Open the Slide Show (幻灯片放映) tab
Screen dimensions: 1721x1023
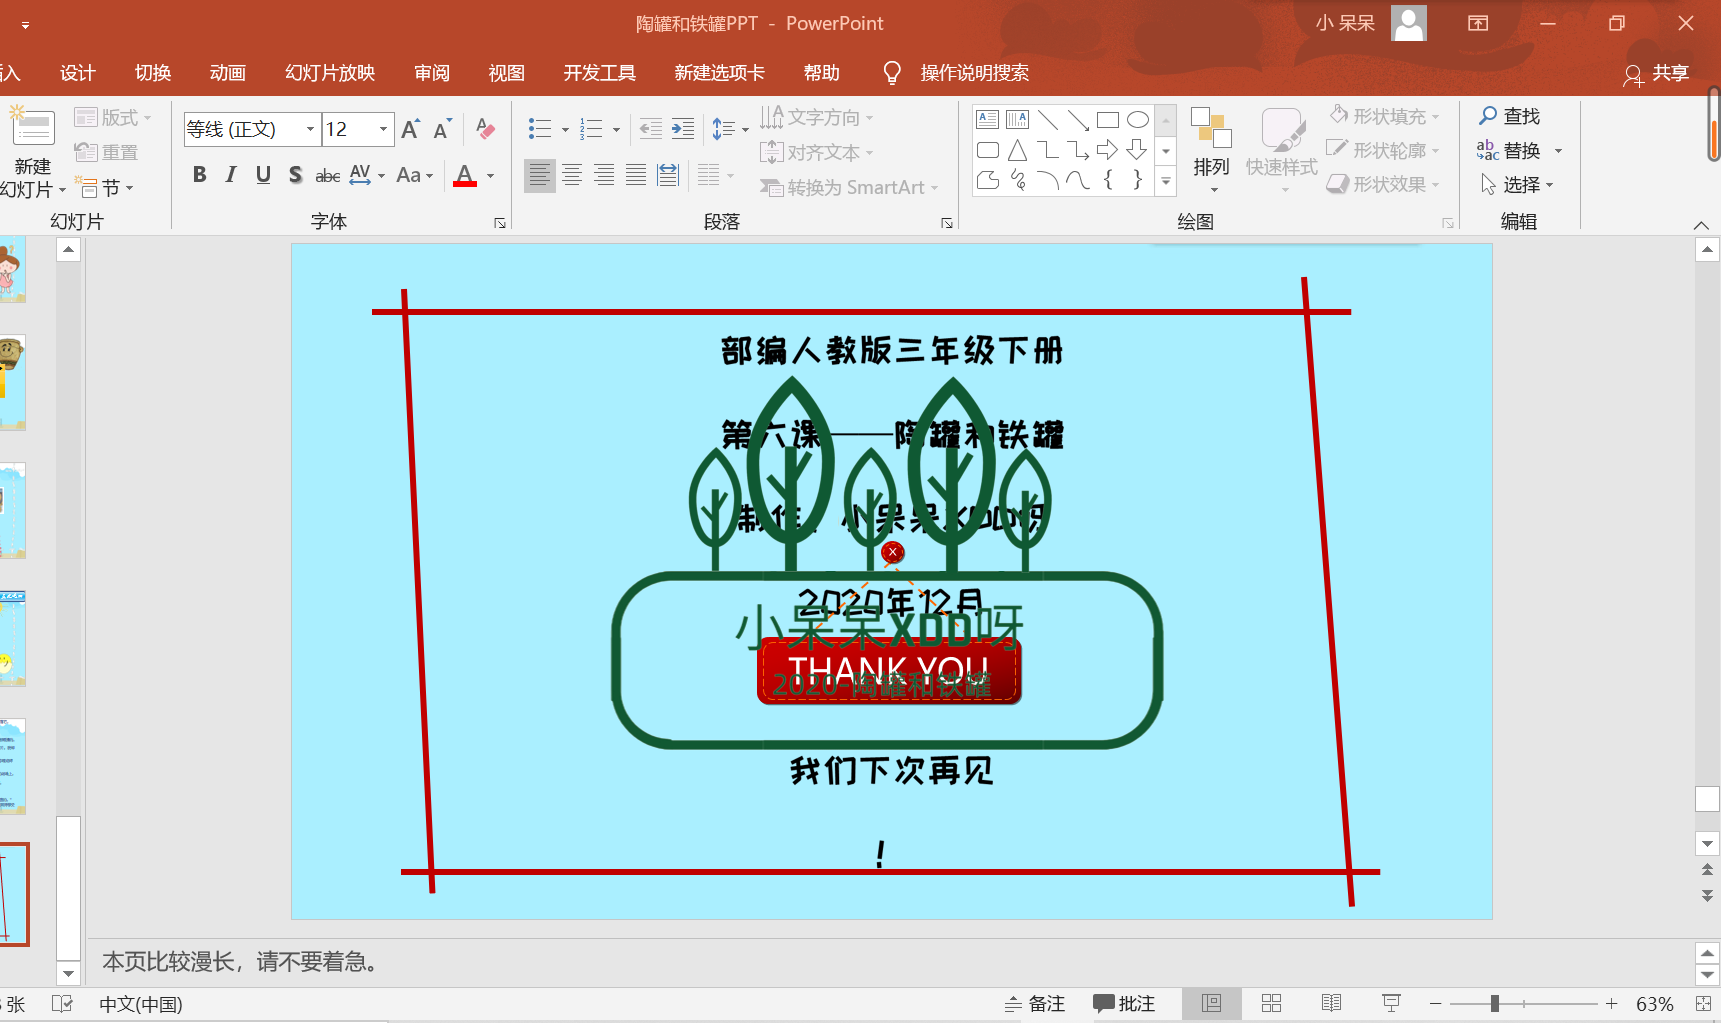(x=330, y=73)
